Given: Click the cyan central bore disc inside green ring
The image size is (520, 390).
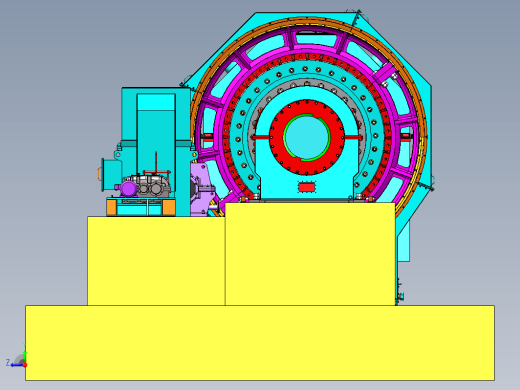Looking at the screenshot, I should click(x=307, y=137).
